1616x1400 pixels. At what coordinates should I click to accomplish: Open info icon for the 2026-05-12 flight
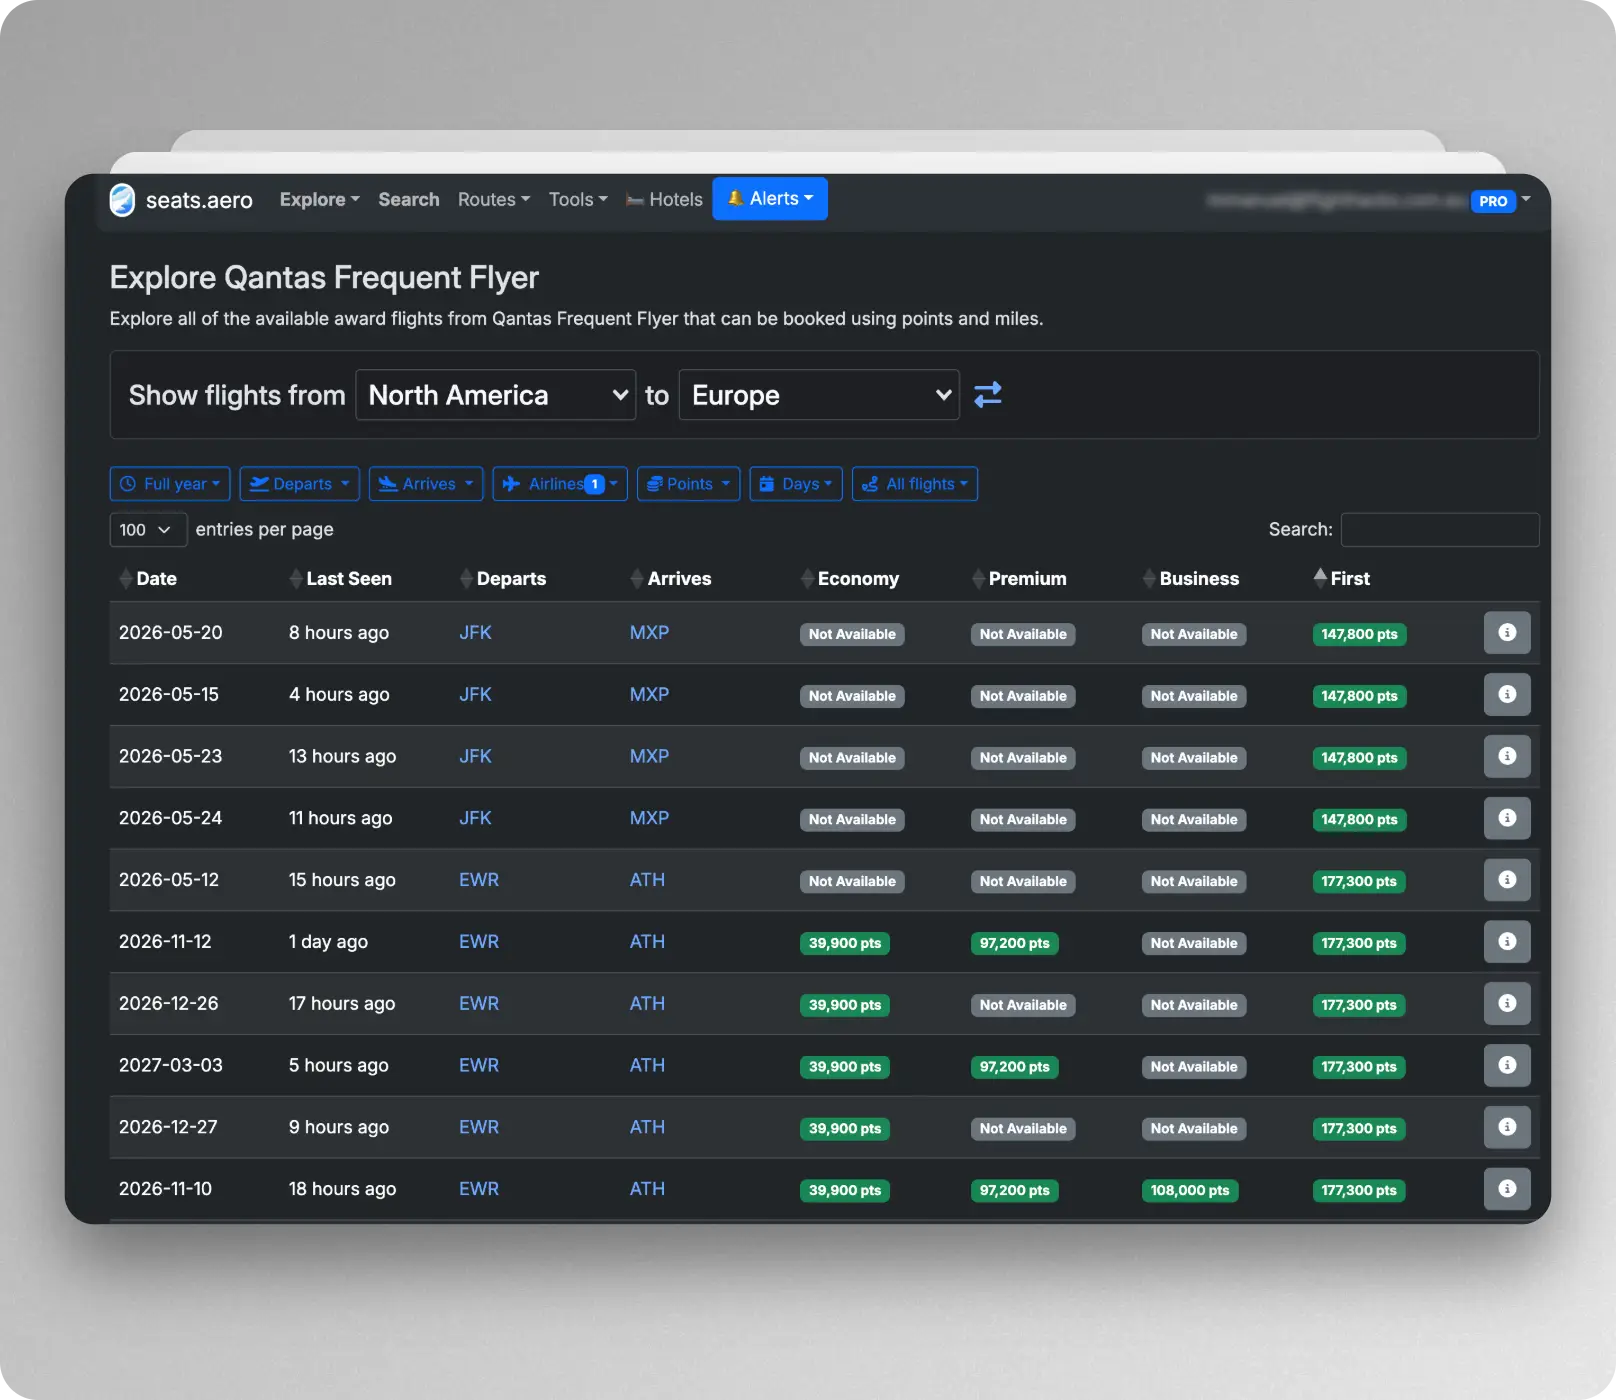(x=1507, y=880)
